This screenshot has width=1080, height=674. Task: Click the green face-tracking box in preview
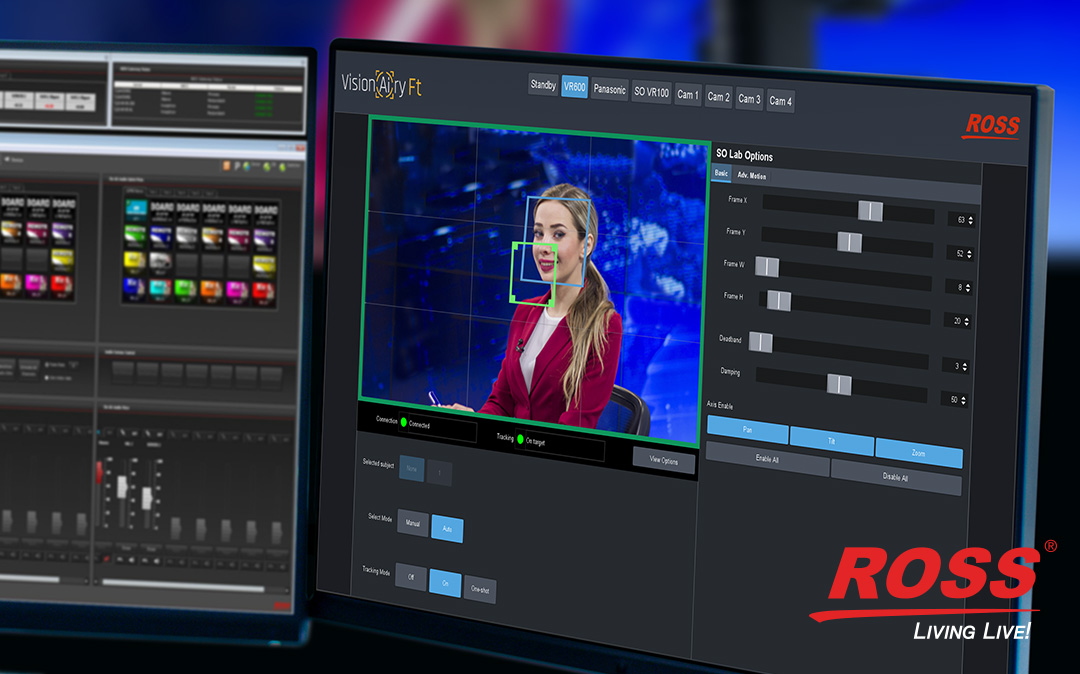(532, 273)
